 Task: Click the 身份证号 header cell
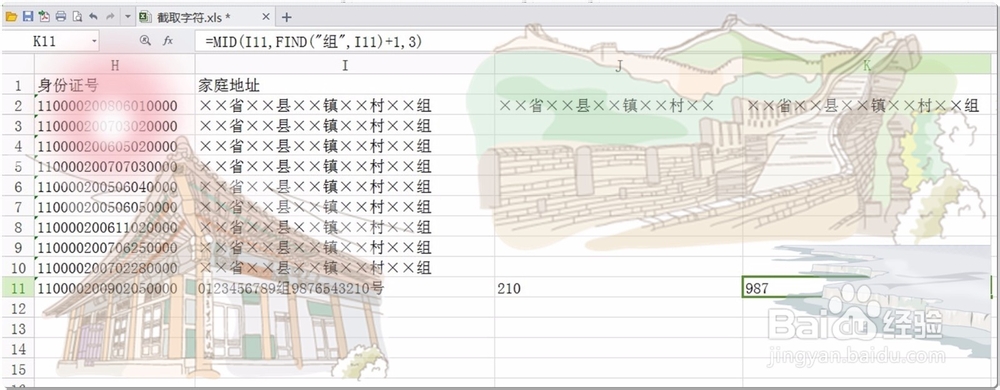[x=115, y=85]
